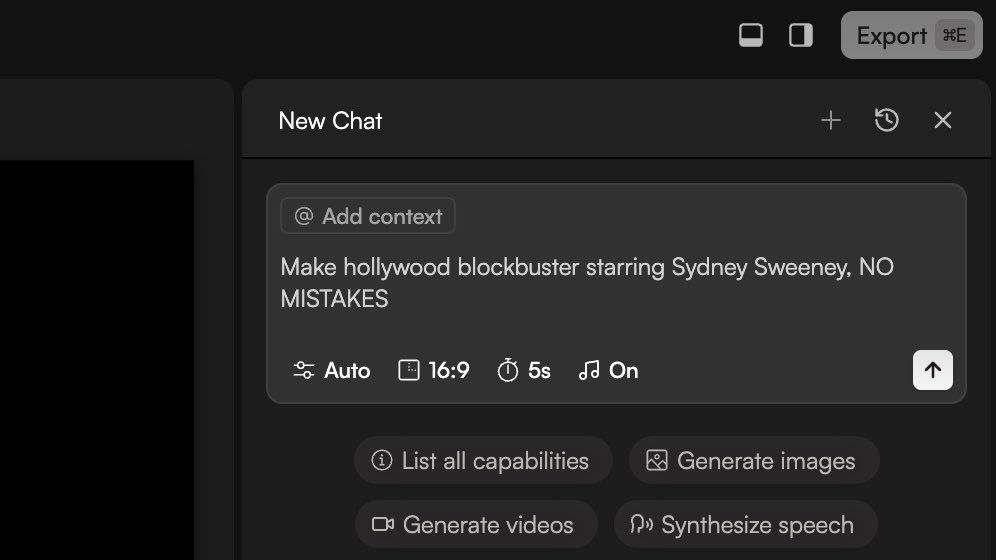Select List all capabilities suggestion

[x=483, y=460]
